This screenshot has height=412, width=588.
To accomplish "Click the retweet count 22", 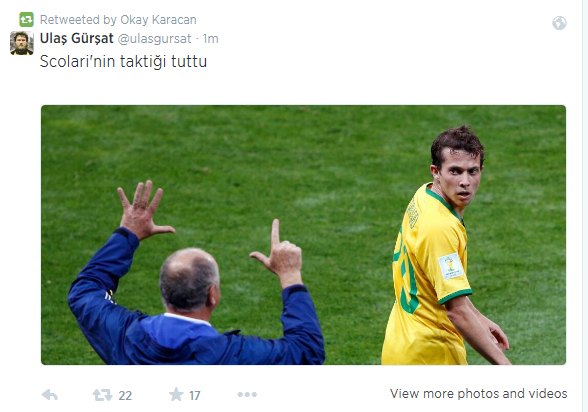I will tap(125, 396).
